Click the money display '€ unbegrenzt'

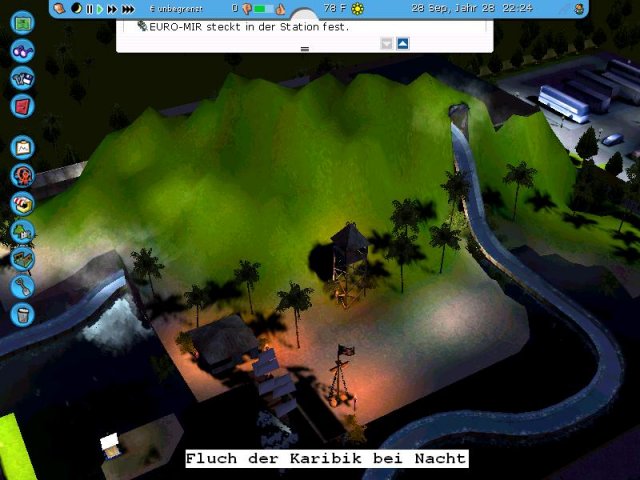[176, 9]
